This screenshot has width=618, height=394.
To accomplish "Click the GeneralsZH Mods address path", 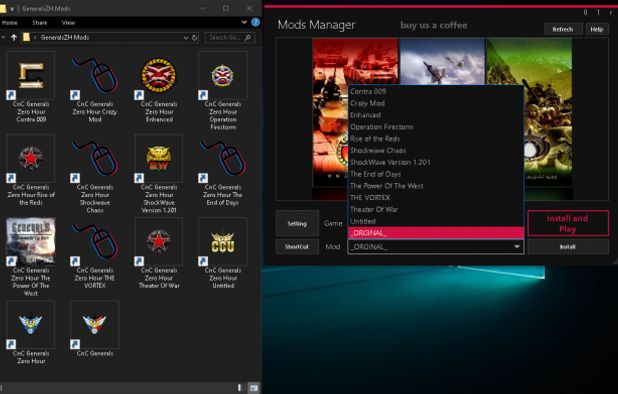I will [x=65, y=37].
